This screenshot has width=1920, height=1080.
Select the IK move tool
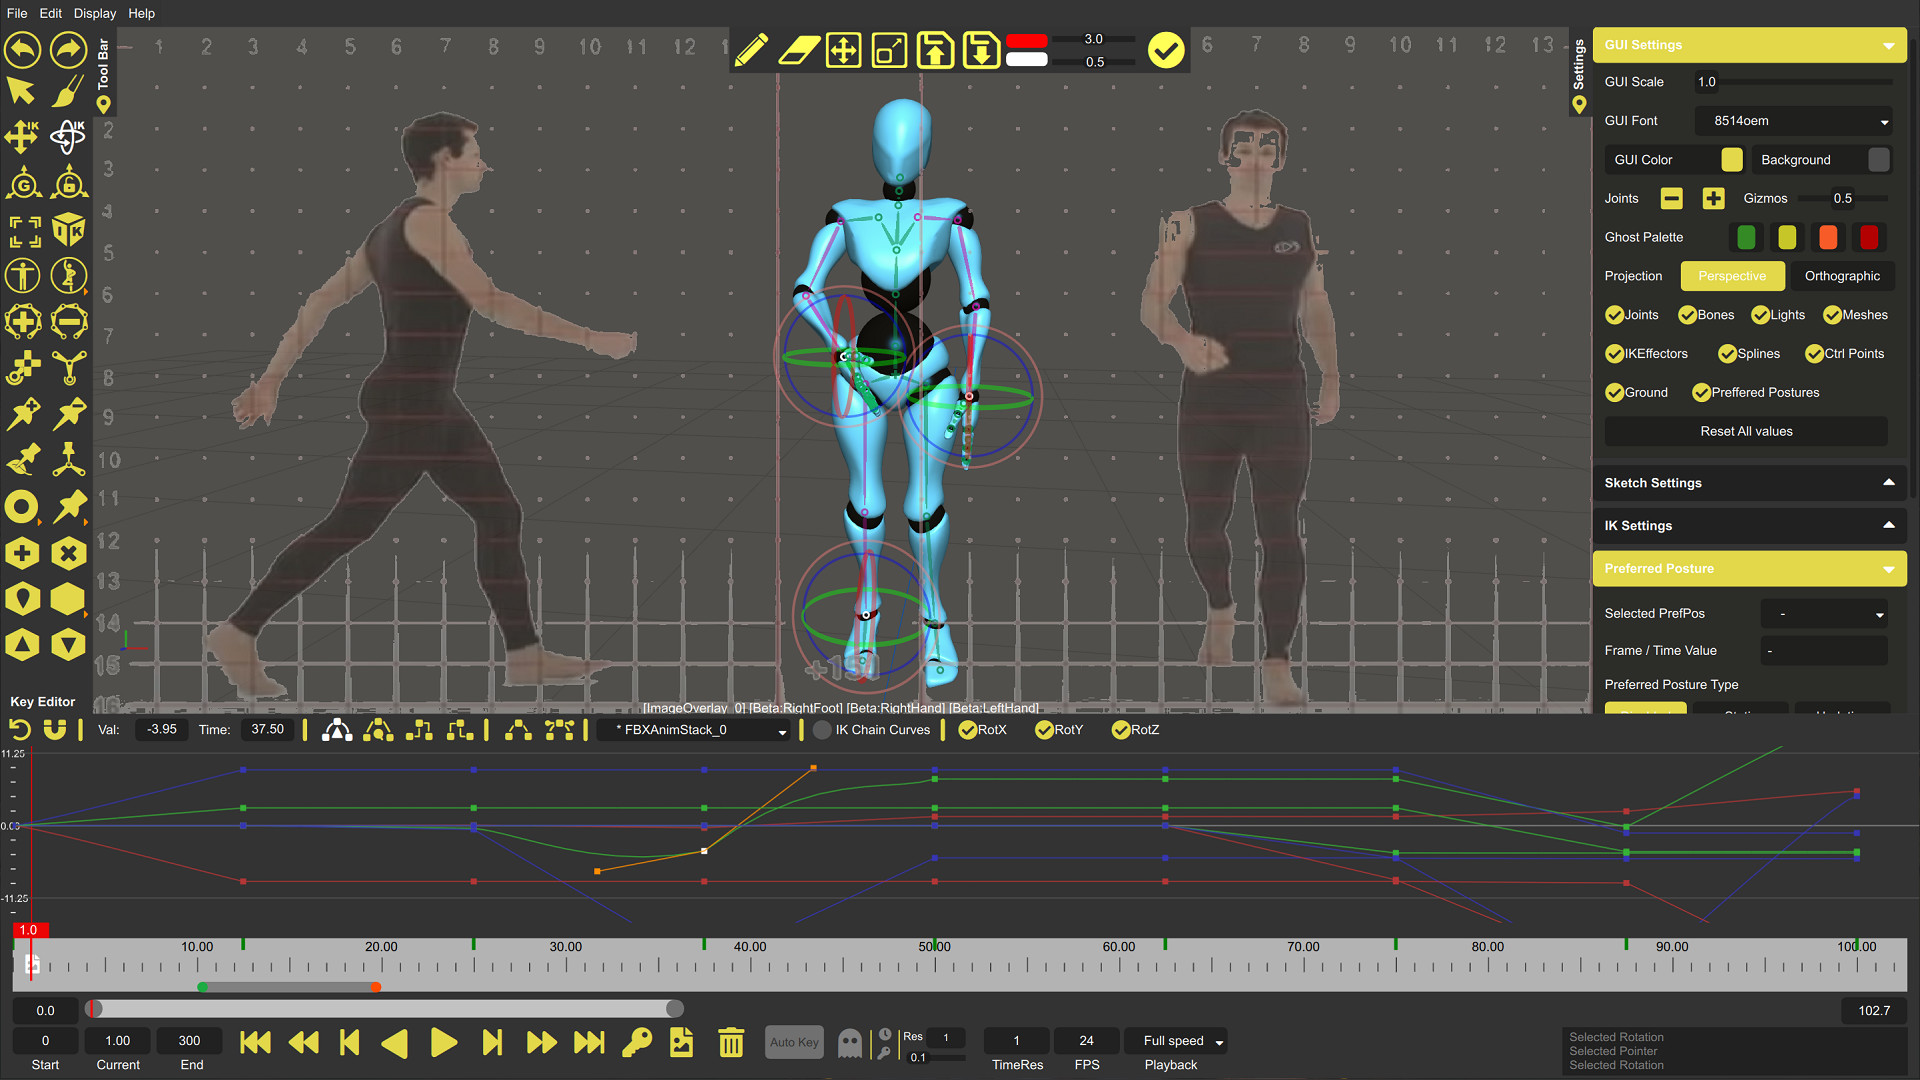coord(22,137)
